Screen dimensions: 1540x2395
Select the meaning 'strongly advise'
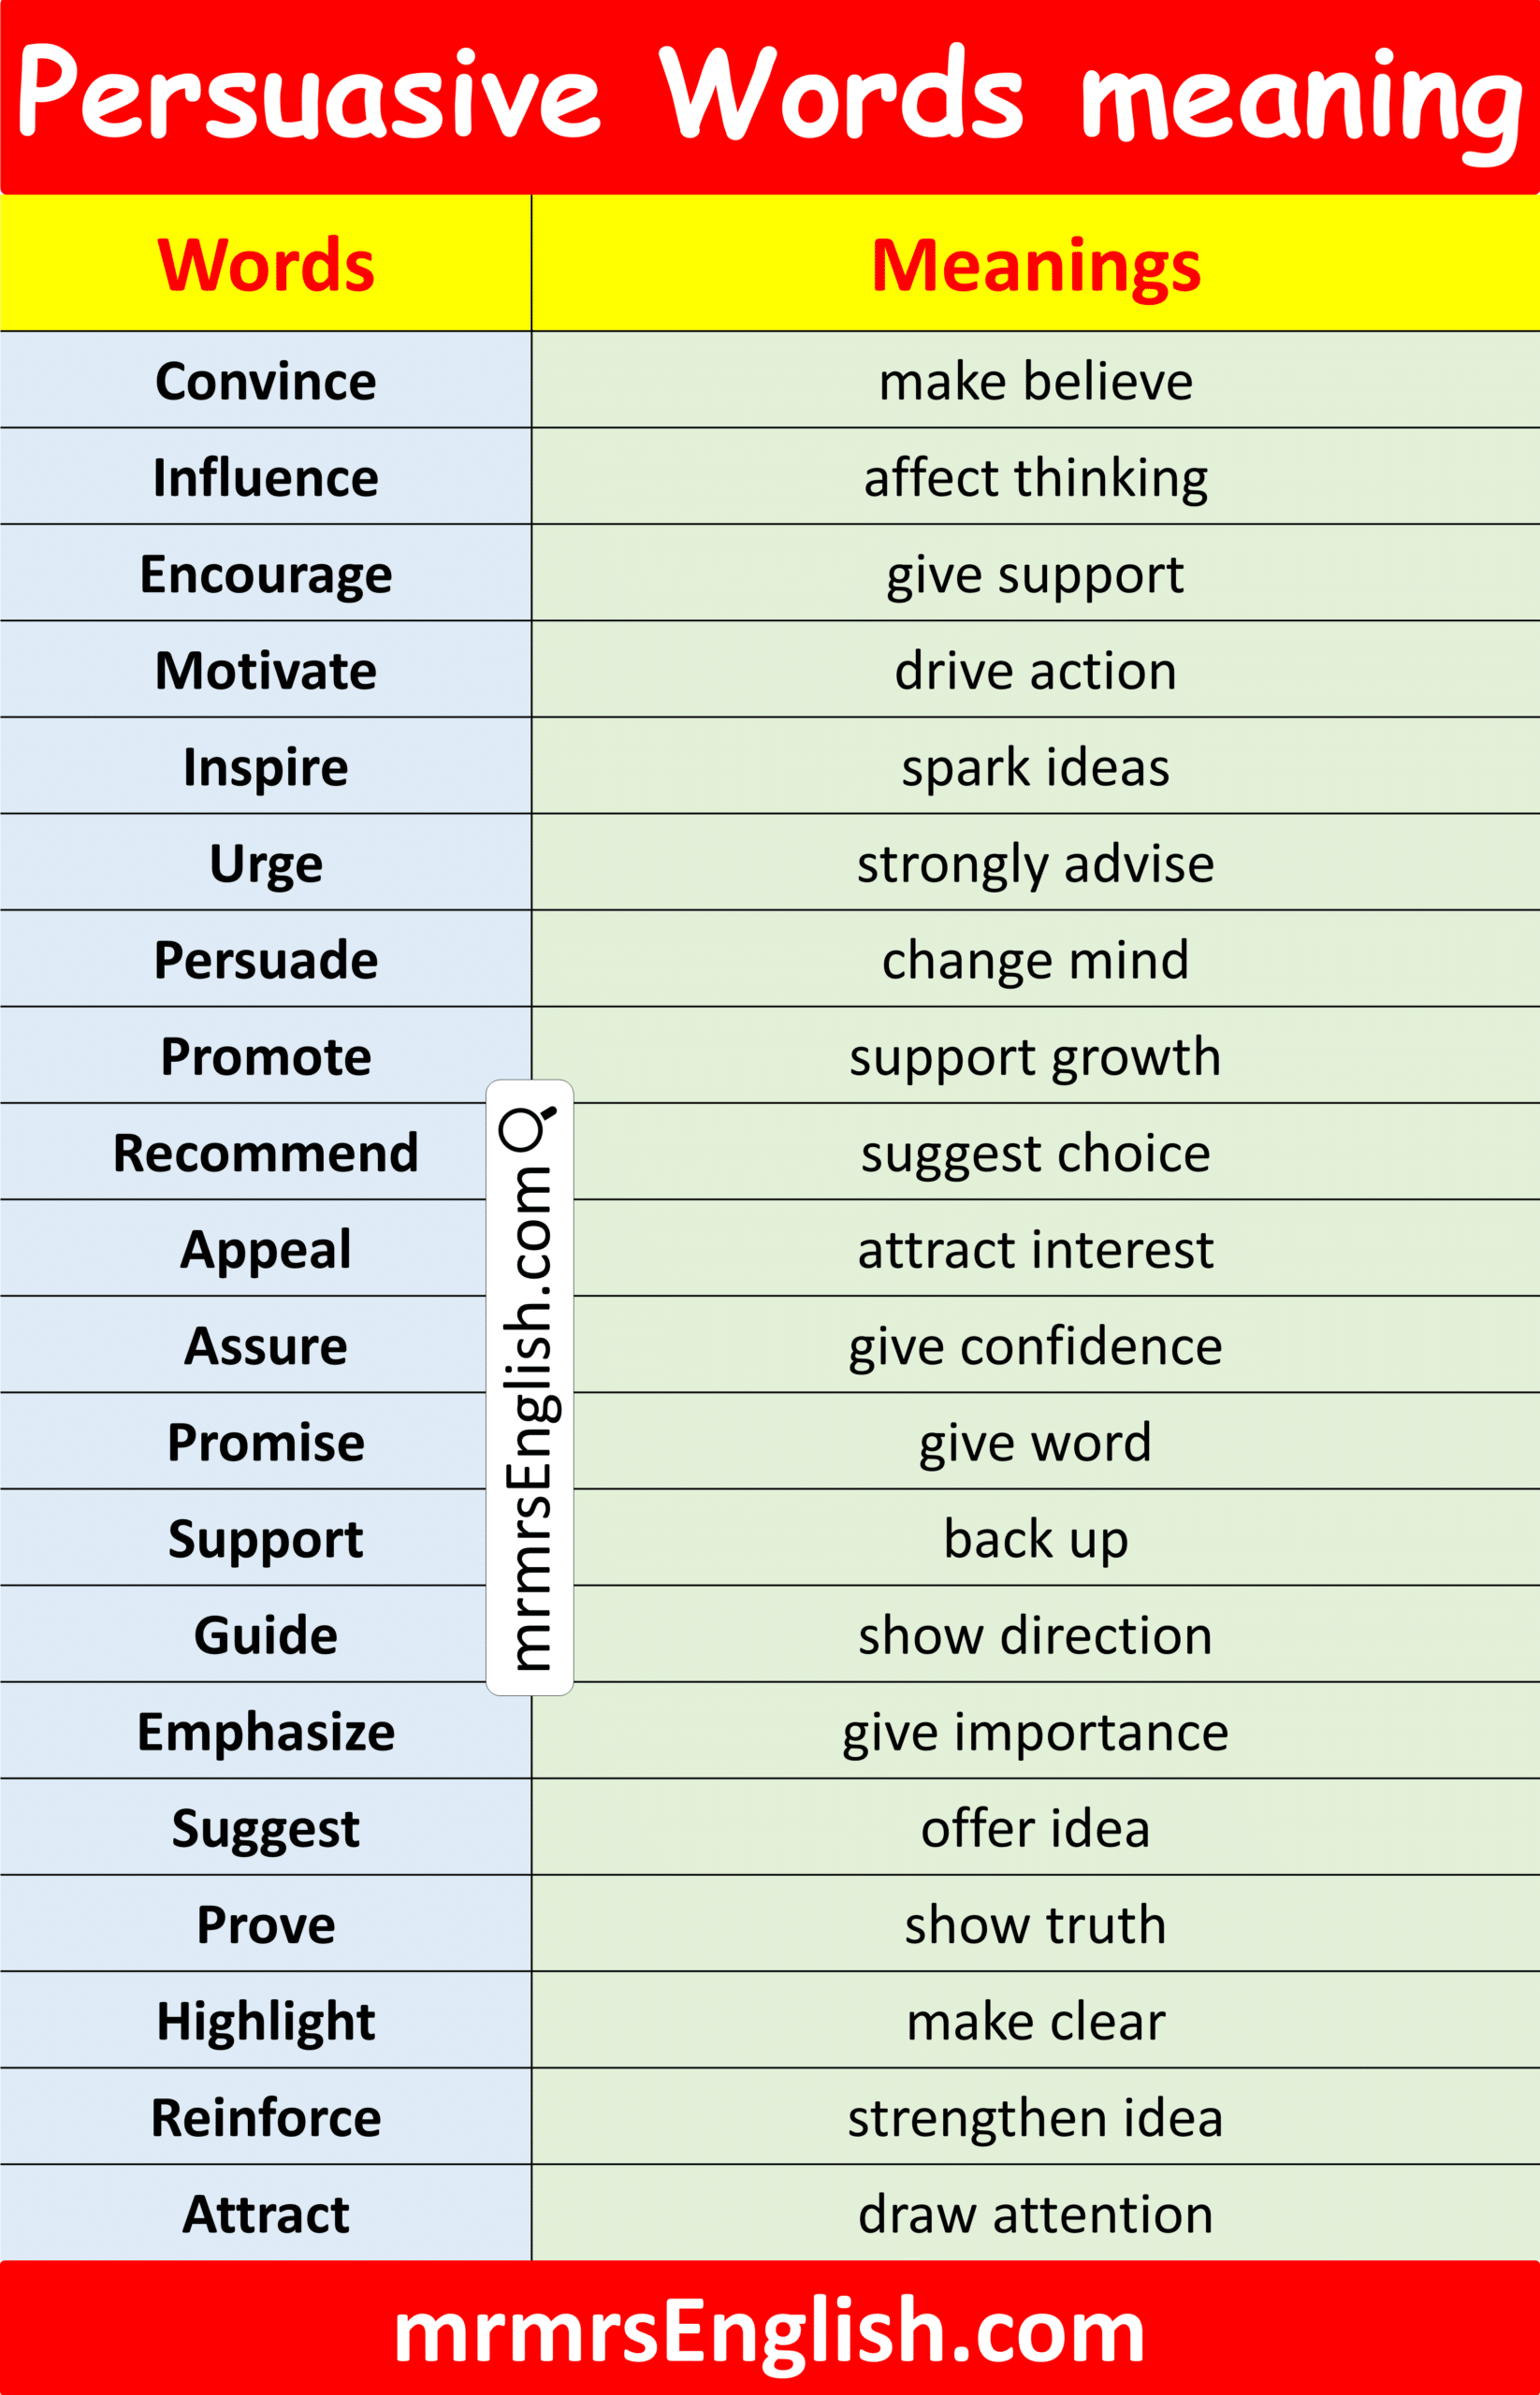1035,863
